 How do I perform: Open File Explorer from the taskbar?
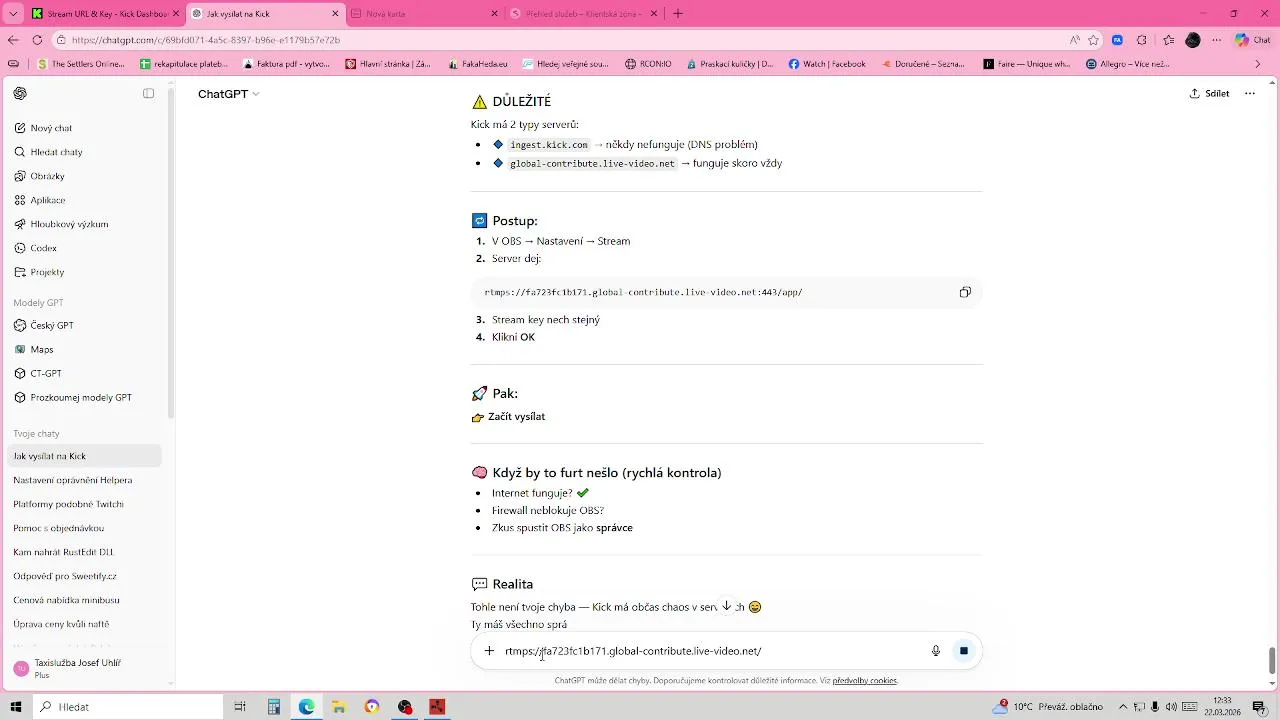[339, 707]
